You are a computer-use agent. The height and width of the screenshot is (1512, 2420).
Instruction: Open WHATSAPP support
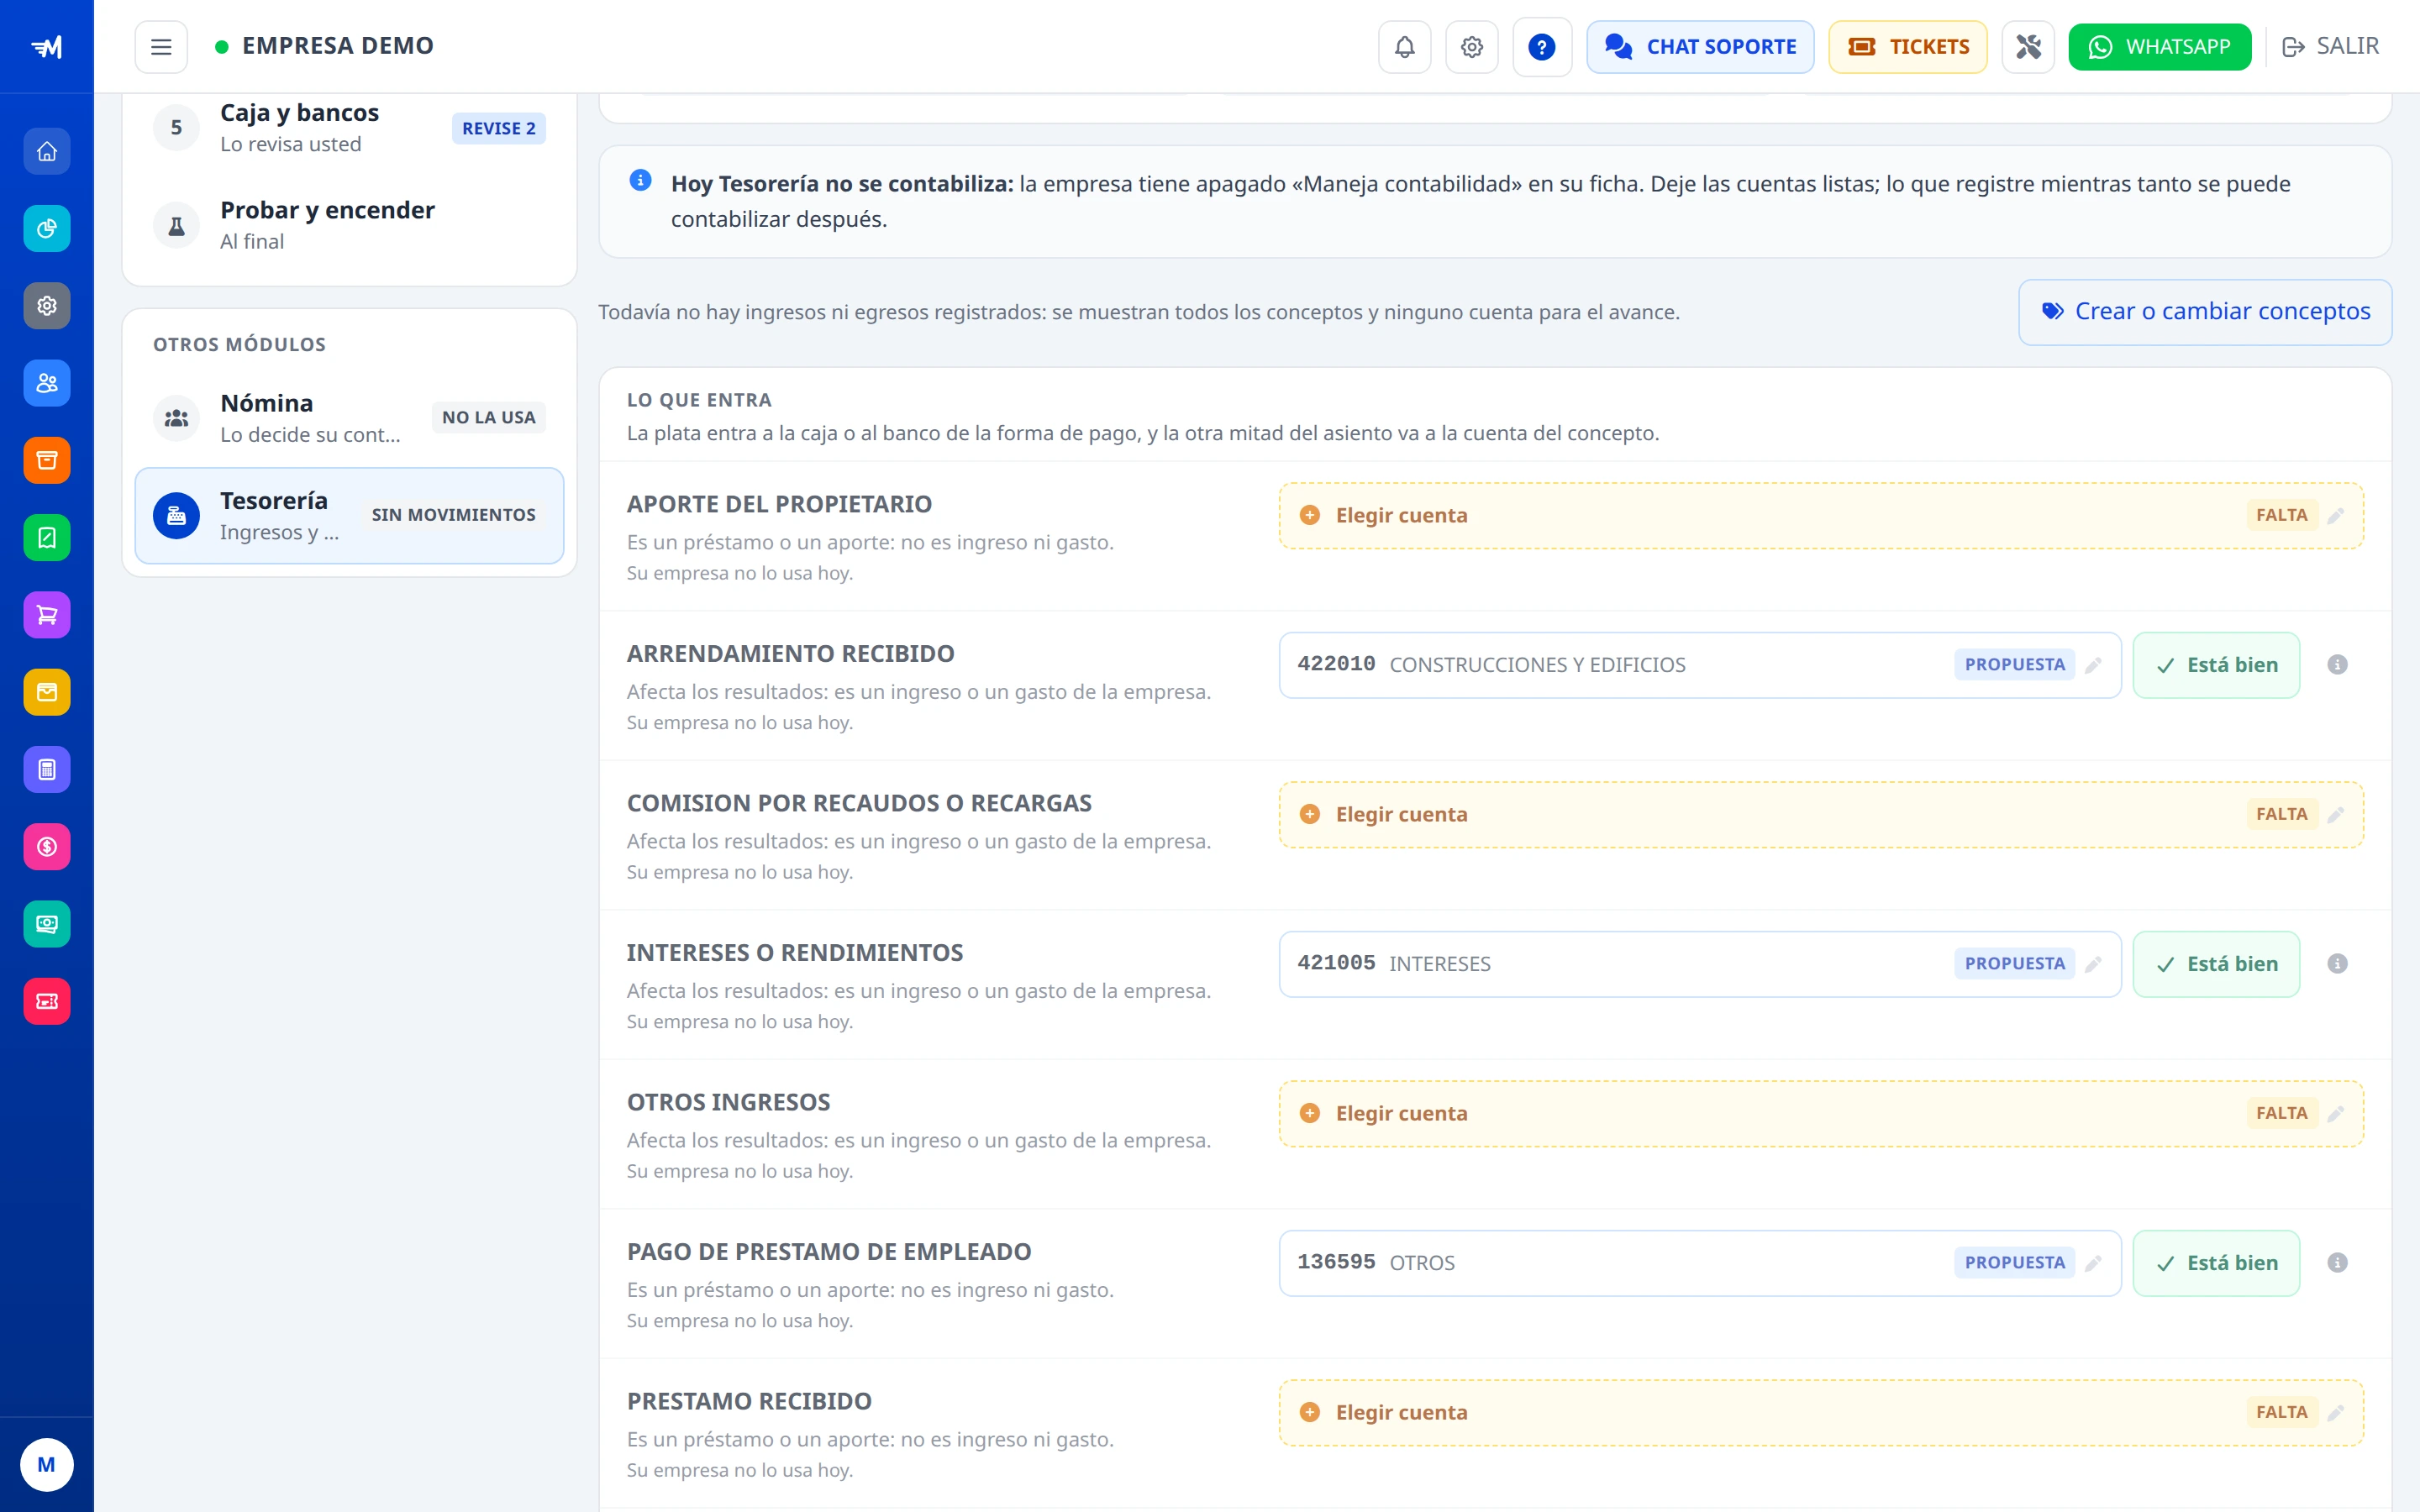pos(2160,47)
